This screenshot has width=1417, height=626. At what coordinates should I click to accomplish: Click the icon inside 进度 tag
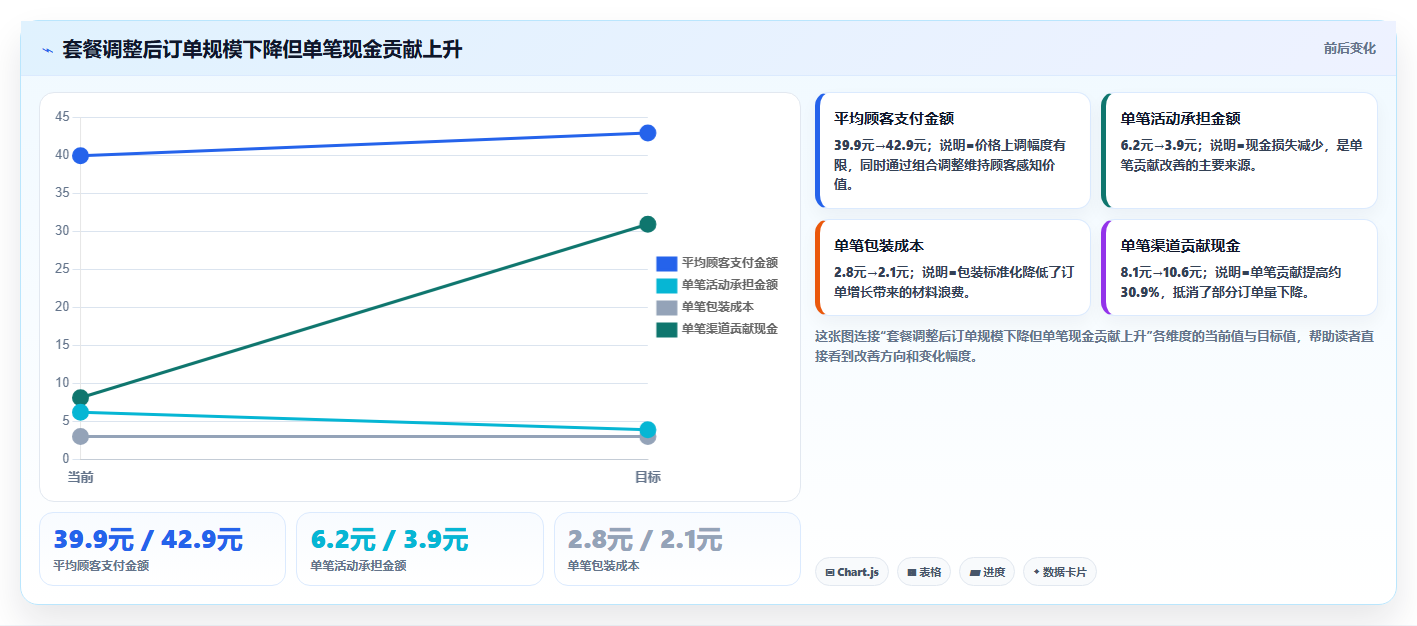click(974, 573)
